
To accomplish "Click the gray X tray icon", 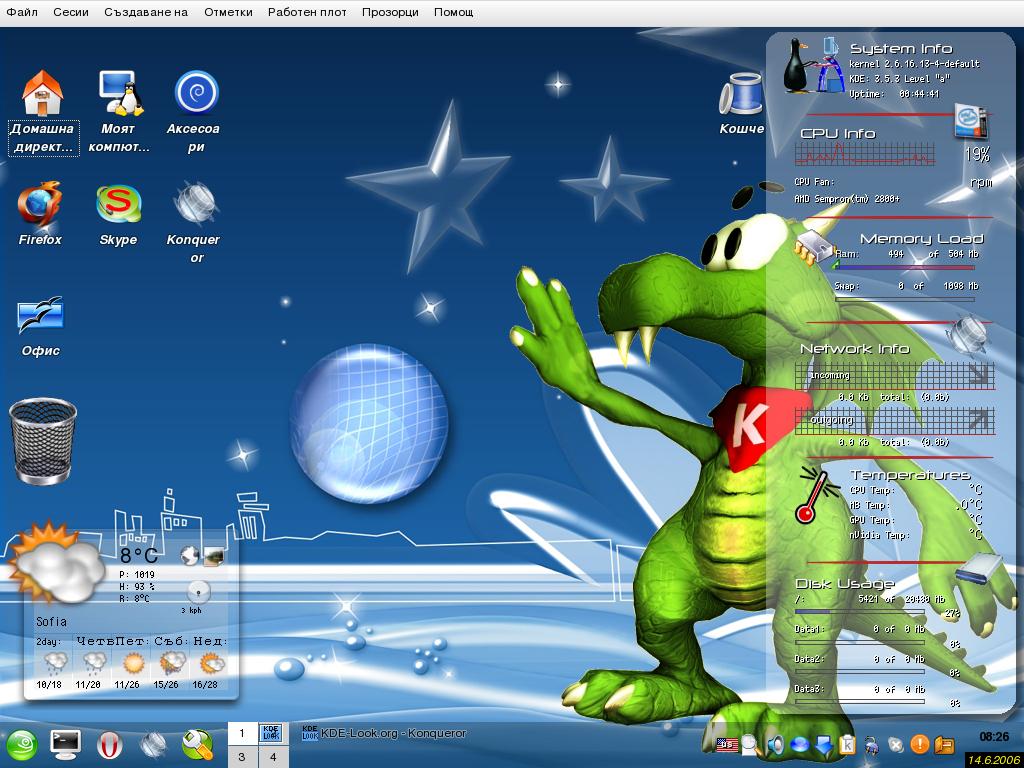I will pyautogui.click(x=896, y=745).
